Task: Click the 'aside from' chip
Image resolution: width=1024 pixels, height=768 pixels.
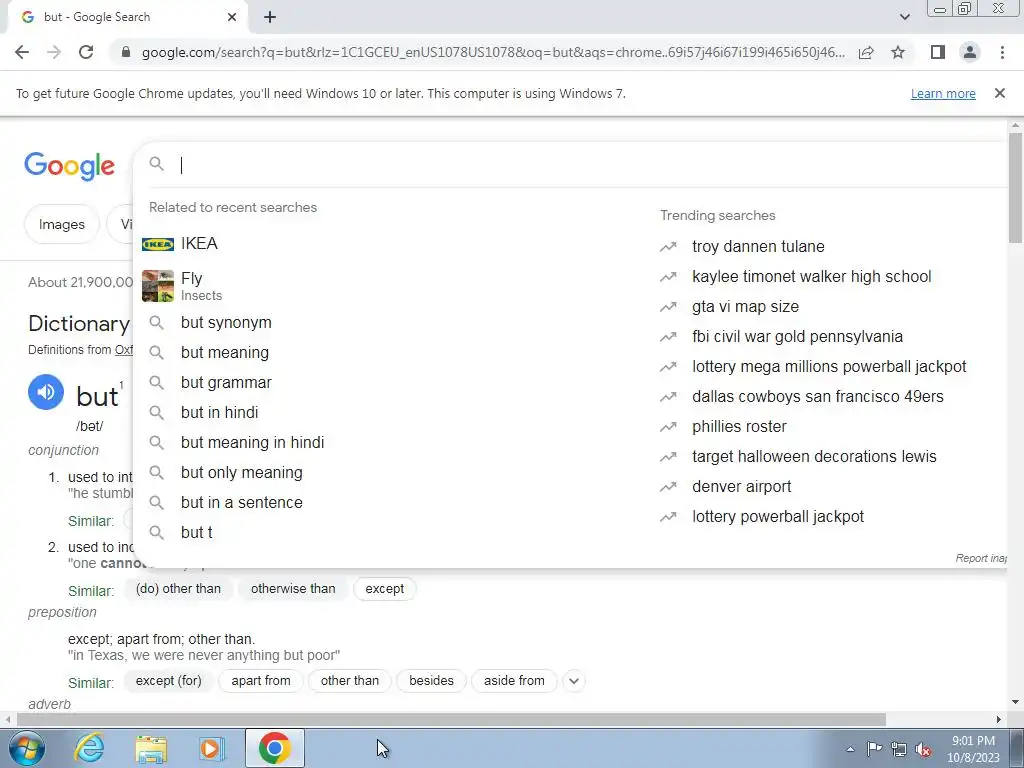Action: tap(514, 681)
